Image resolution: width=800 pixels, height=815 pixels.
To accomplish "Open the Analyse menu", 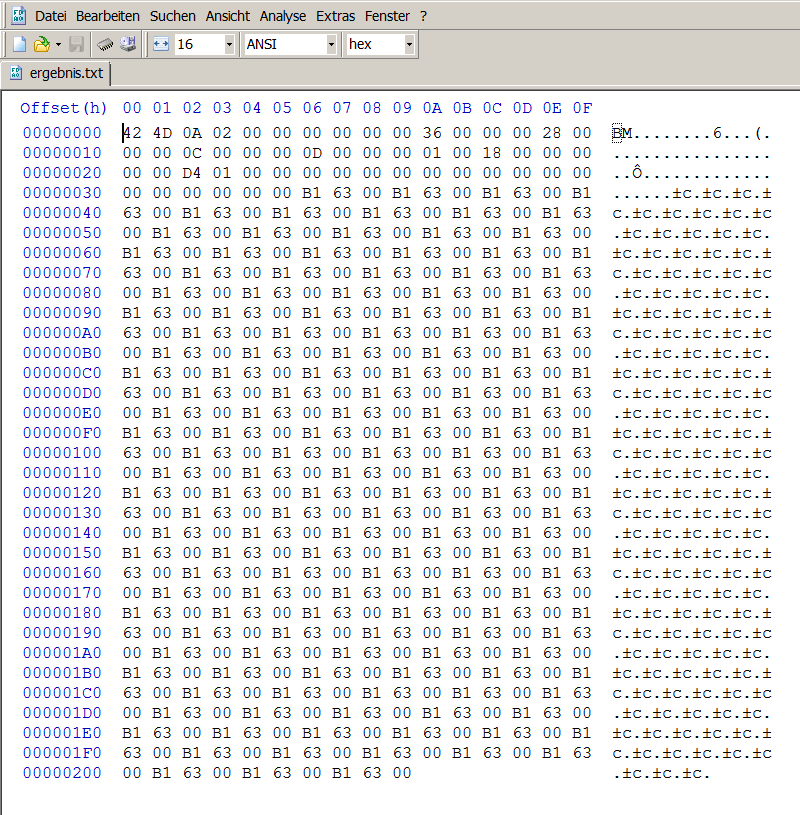I will (283, 16).
